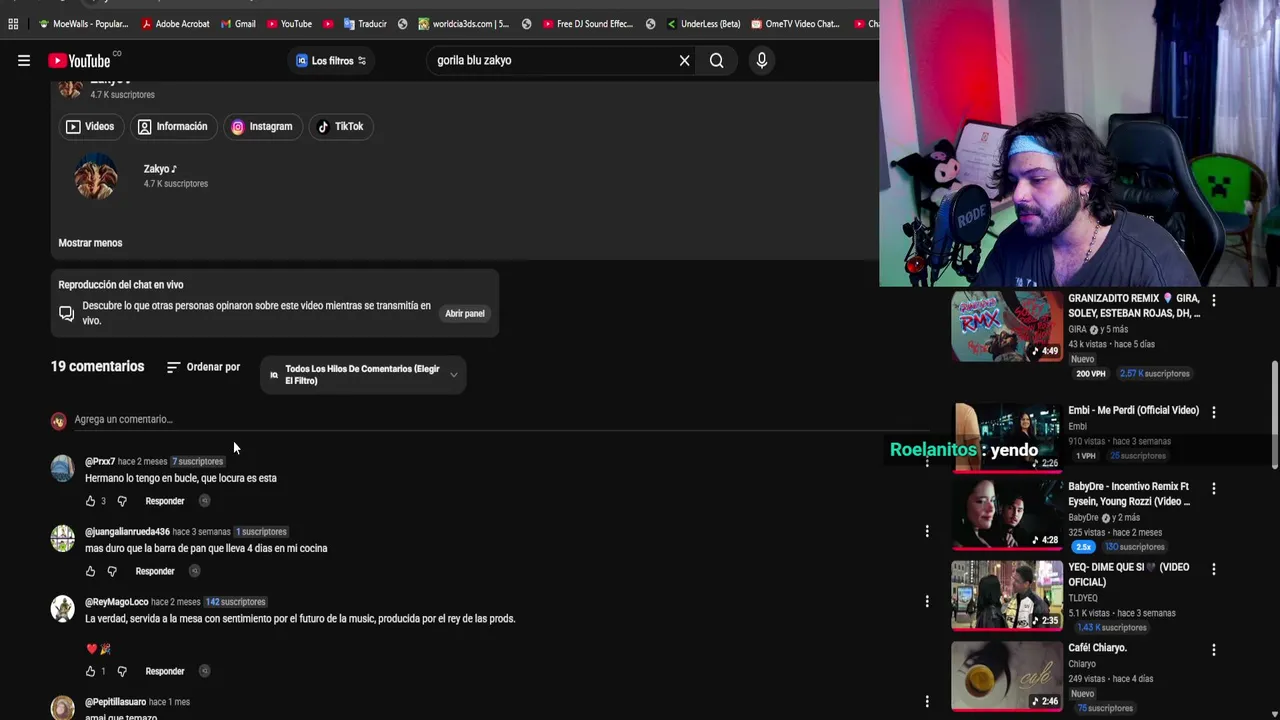Open the Traducir bookmark

365,24
